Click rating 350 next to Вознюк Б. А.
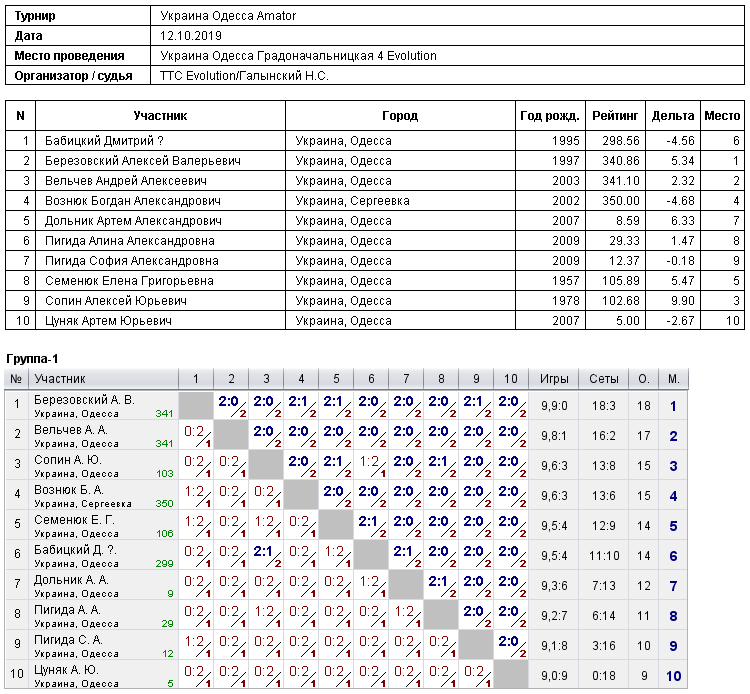This screenshot has height=694, width=750. coord(164,504)
